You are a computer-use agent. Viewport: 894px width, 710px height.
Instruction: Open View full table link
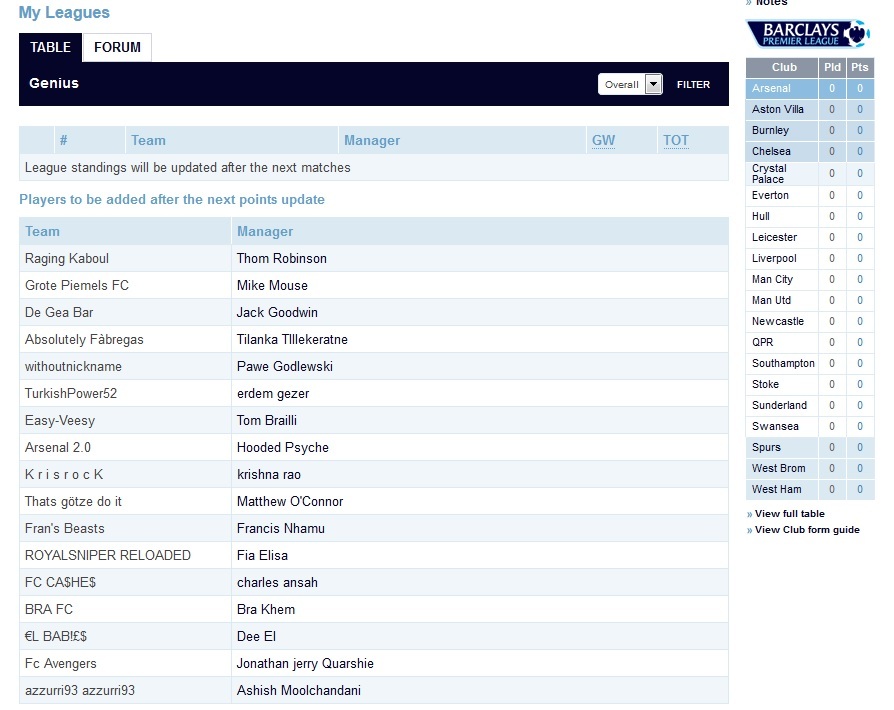tap(789, 514)
